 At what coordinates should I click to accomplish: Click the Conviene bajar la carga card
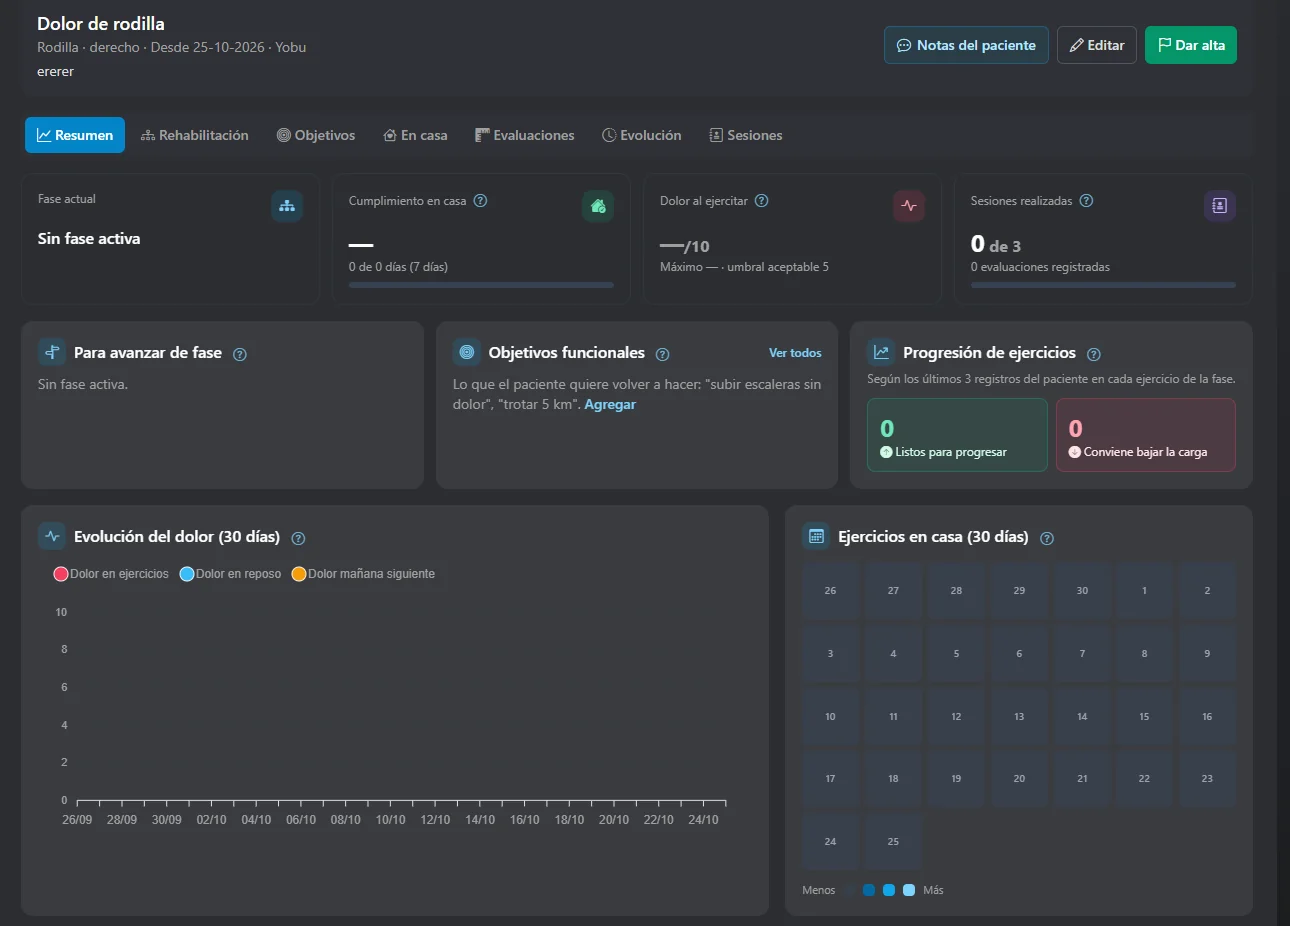click(x=1146, y=435)
